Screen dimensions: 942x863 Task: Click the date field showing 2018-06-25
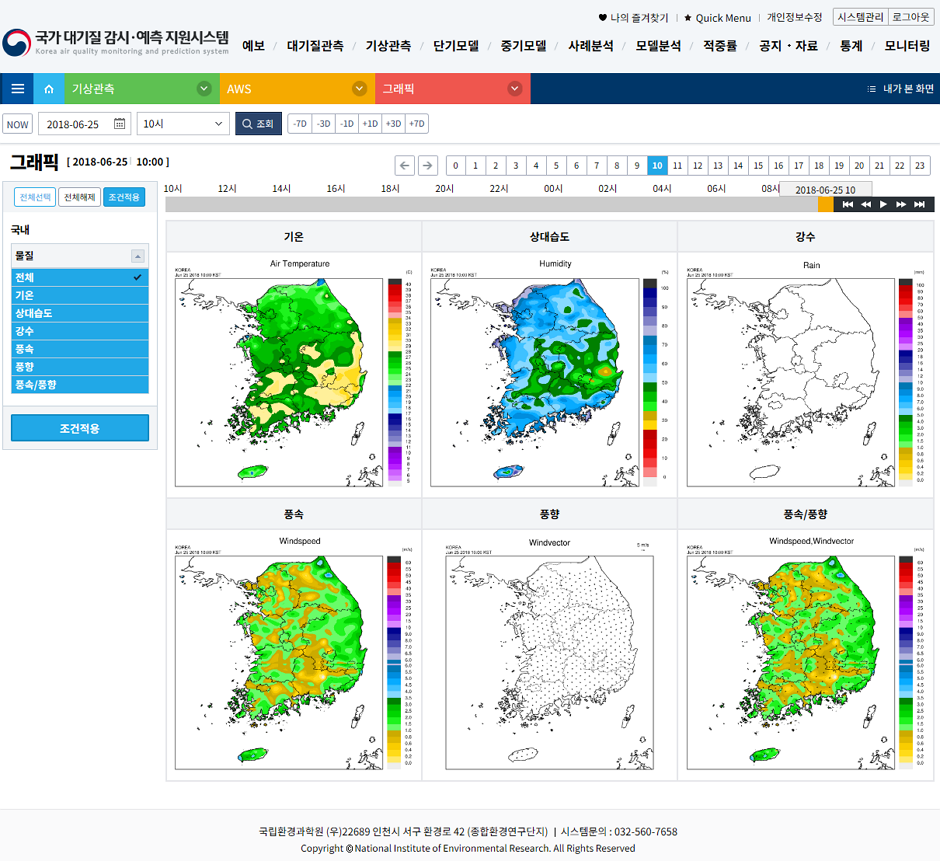pos(85,124)
